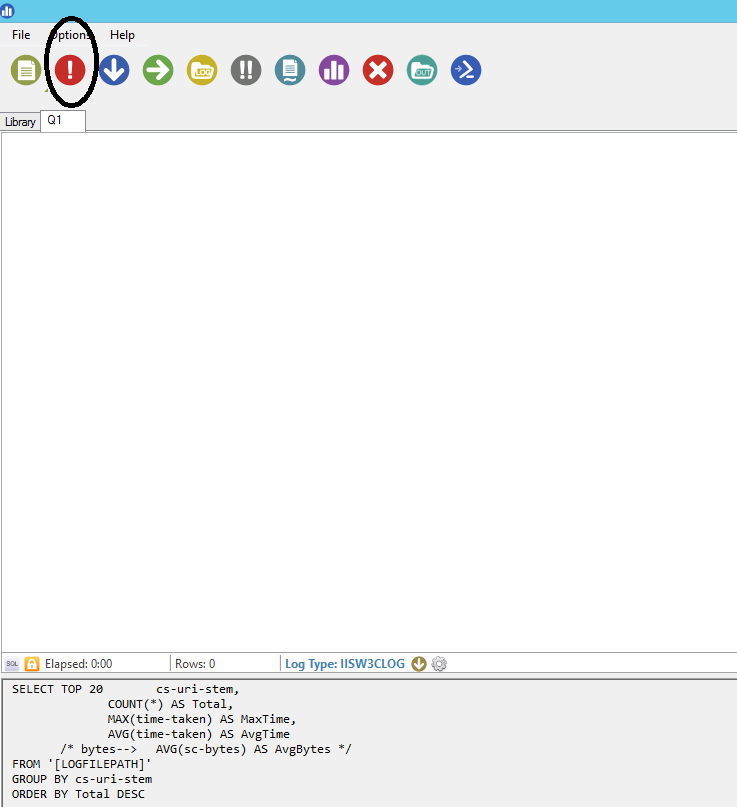Open the Options menu
The width and height of the screenshot is (737, 807).
click(71, 35)
